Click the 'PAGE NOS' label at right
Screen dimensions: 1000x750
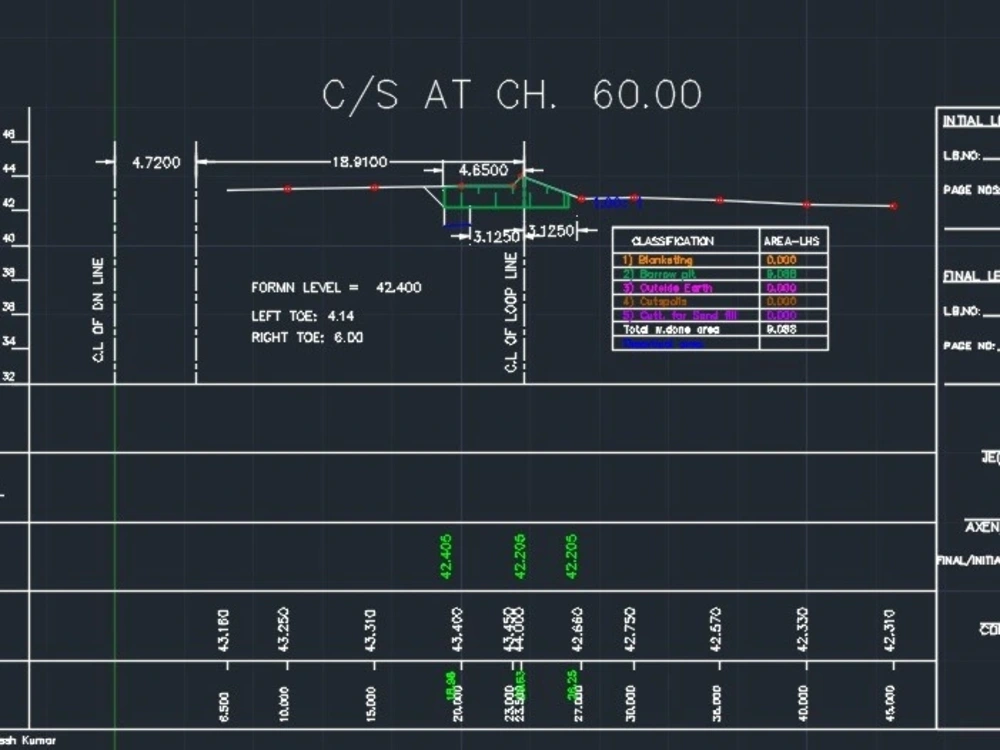pyautogui.click(x=971, y=190)
